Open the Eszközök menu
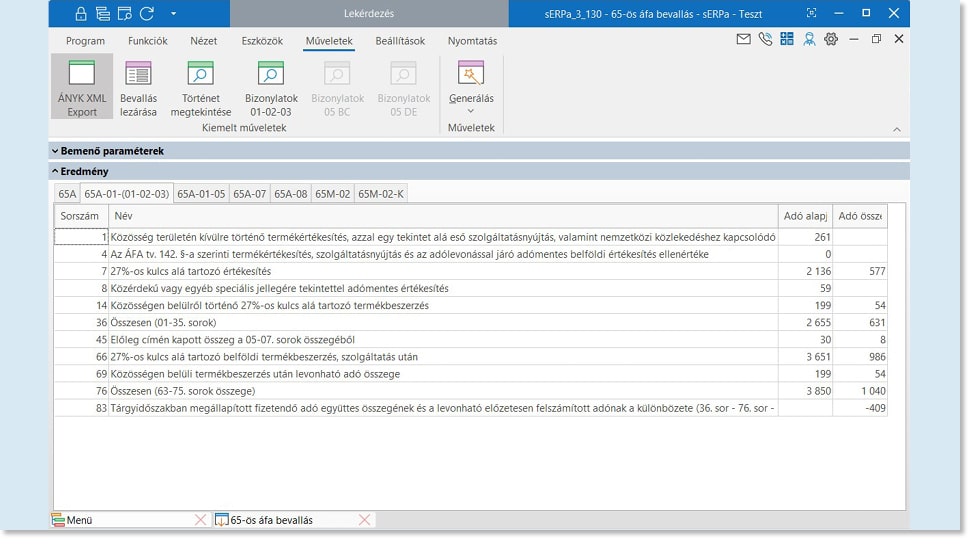Viewport: 980px width, 550px height. (x=262, y=41)
